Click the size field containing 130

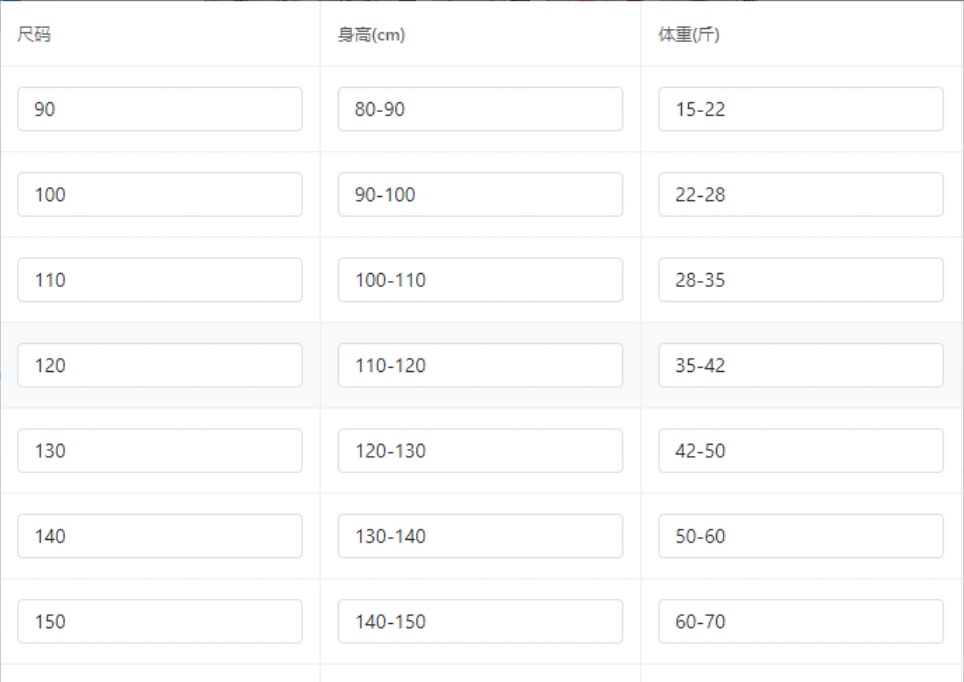tap(160, 451)
